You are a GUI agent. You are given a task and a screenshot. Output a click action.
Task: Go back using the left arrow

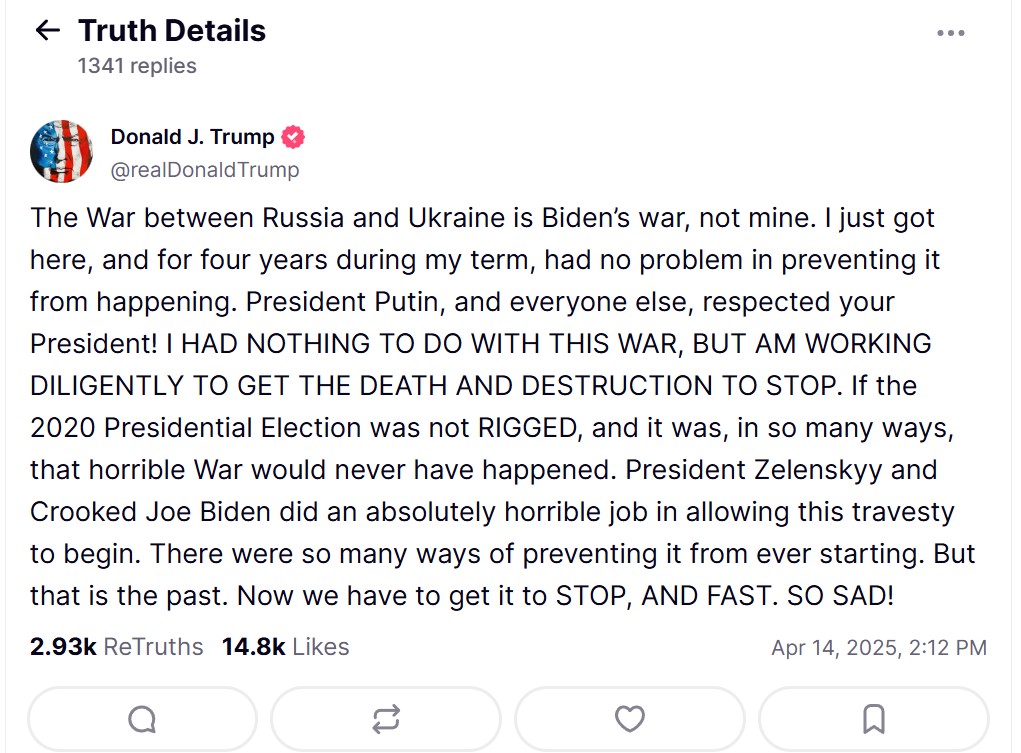[x=47, y=31]
